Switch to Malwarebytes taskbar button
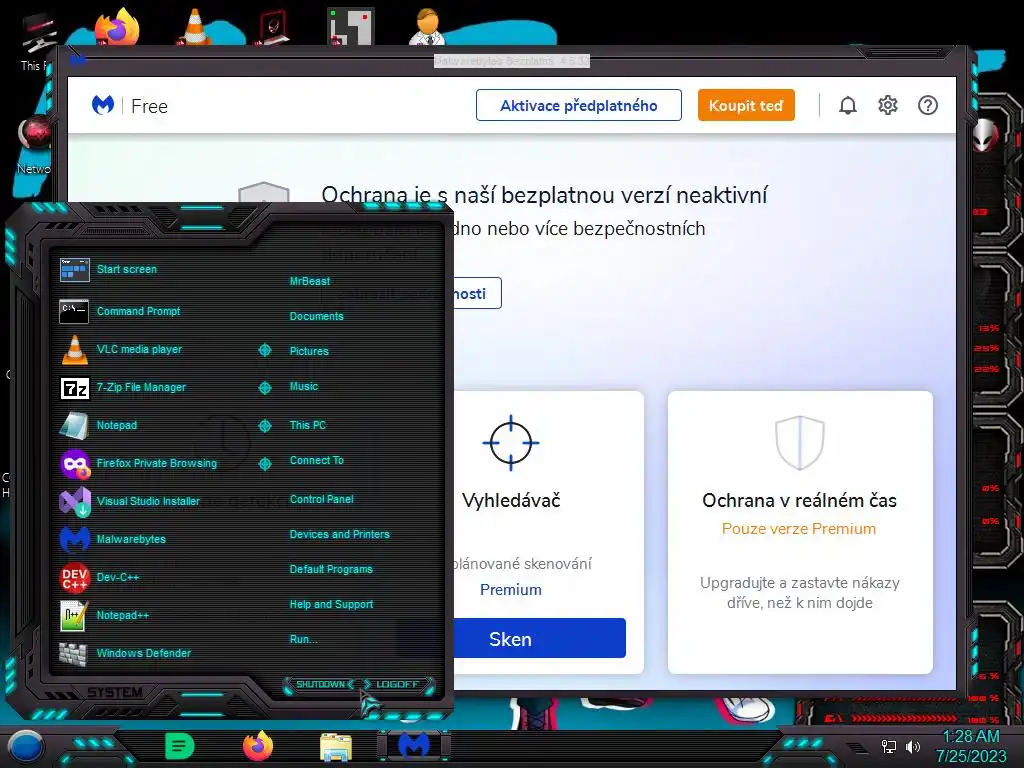Viewport: 1024px width, 768px height. (414, 746)
